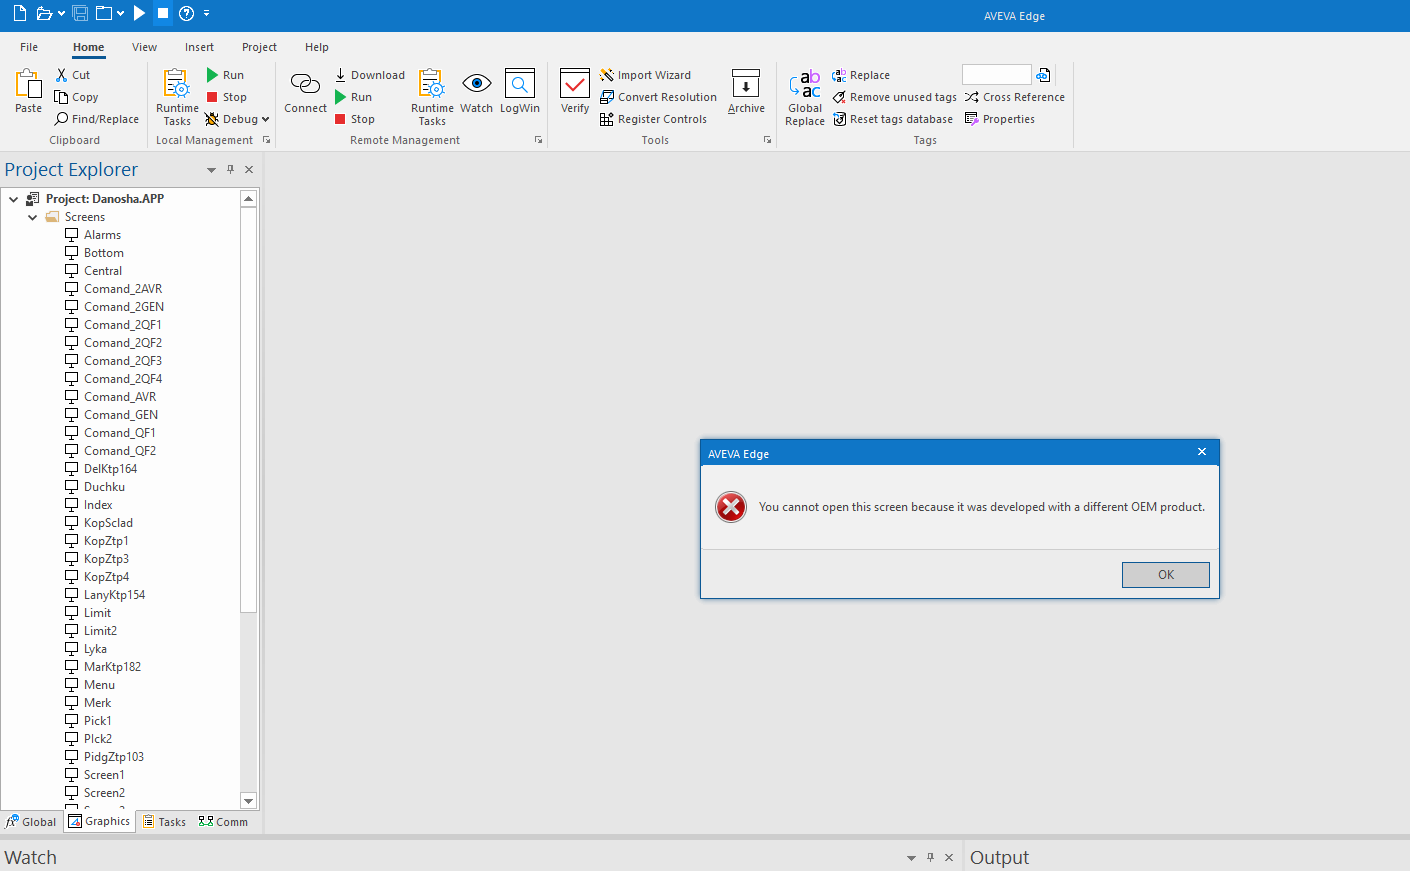Open the quick access customize dropdown
The height and width of the screenshot is (871, 1410).
(x=206, y=13)
